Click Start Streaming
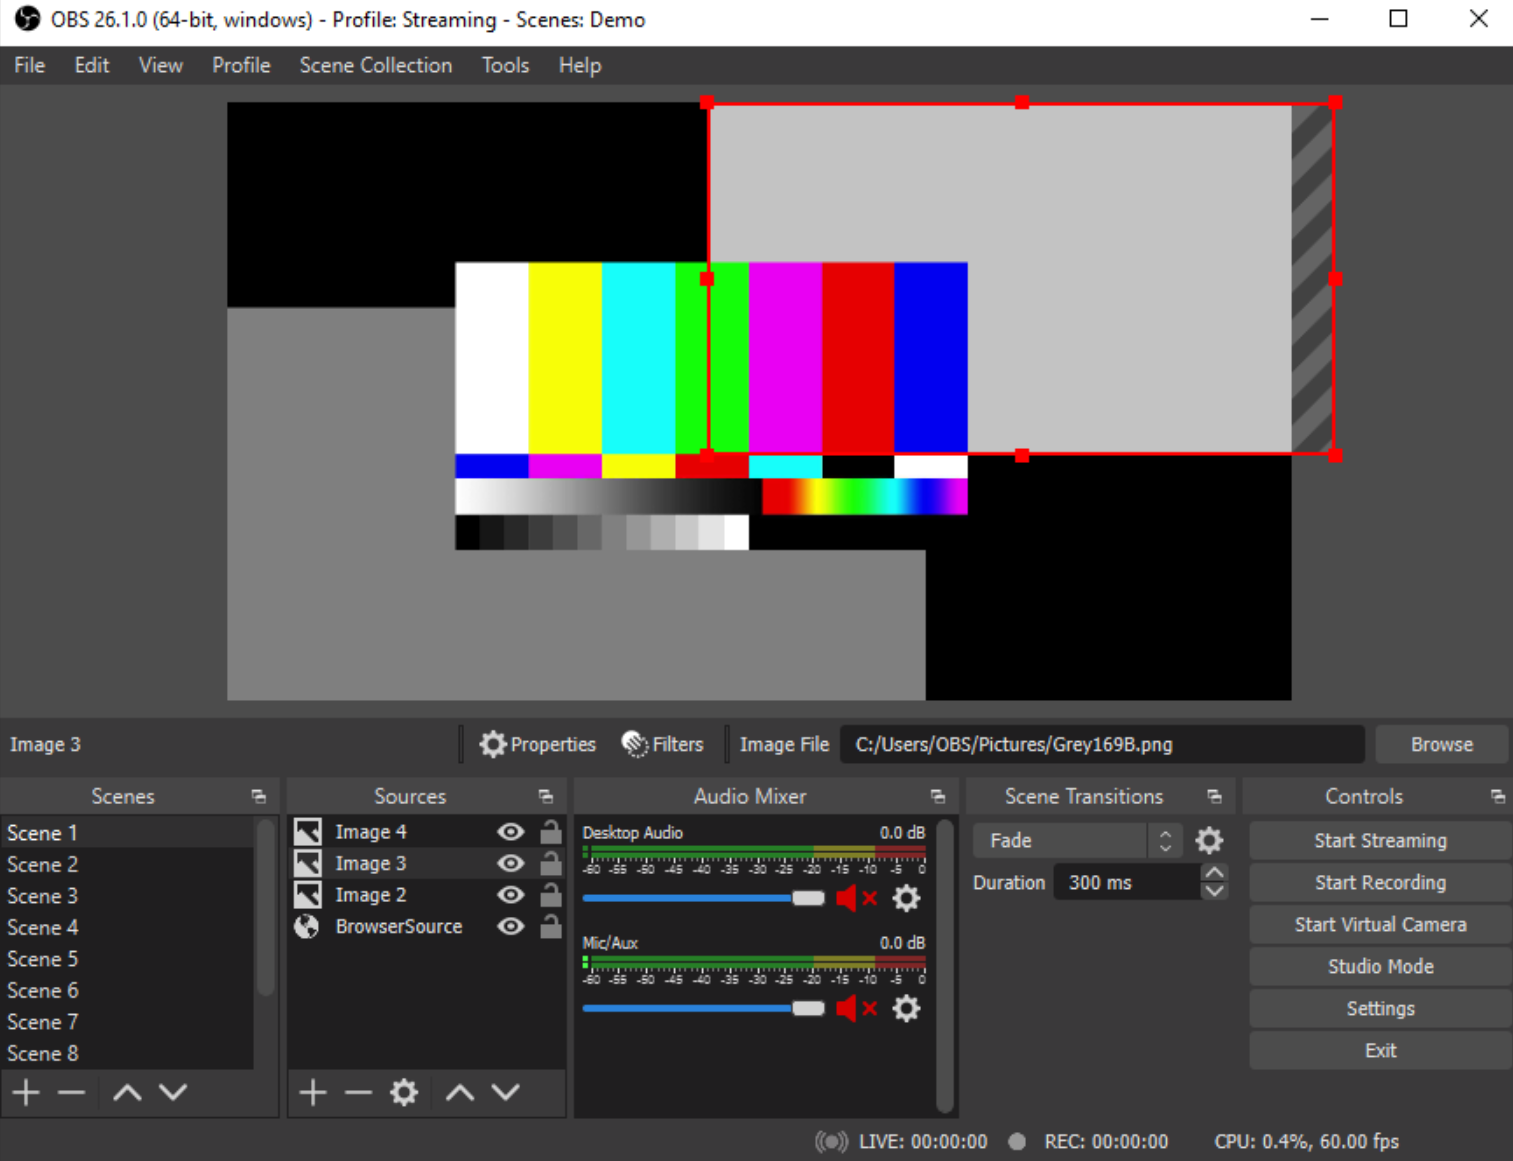1513x1161 pixels. point(1379,840)
